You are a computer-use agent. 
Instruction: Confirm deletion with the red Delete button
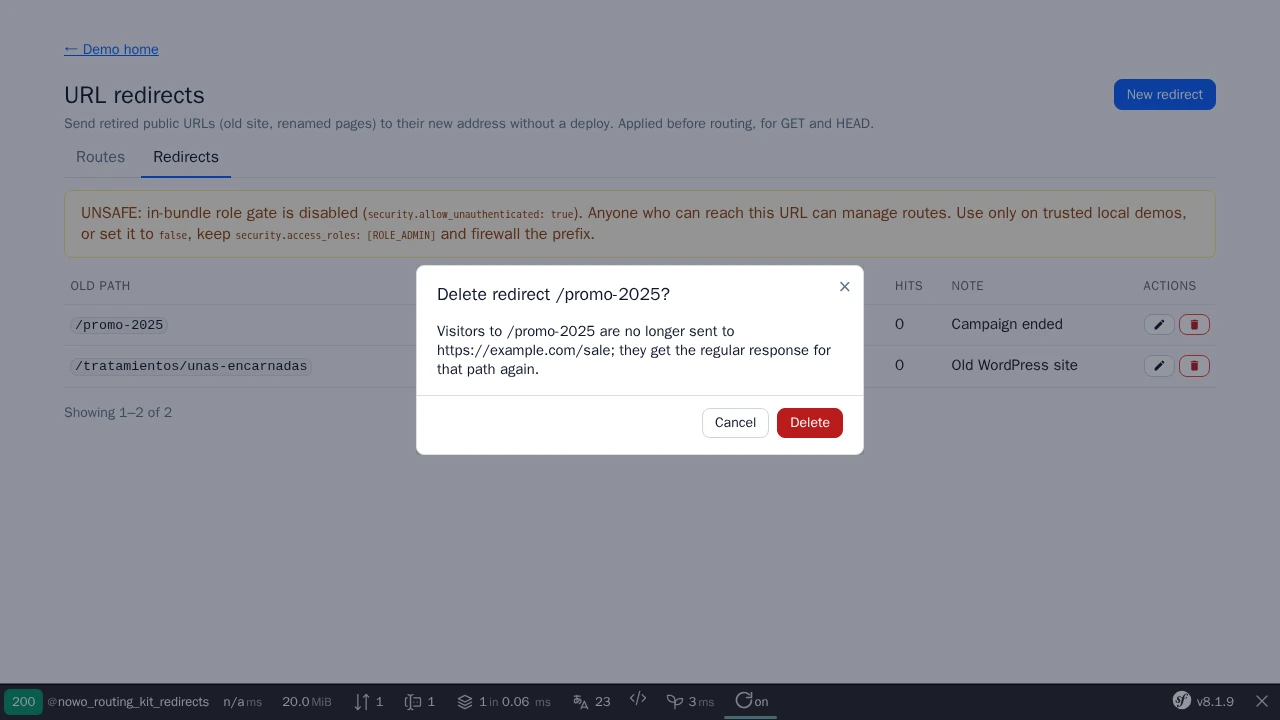tap(810, 423)
